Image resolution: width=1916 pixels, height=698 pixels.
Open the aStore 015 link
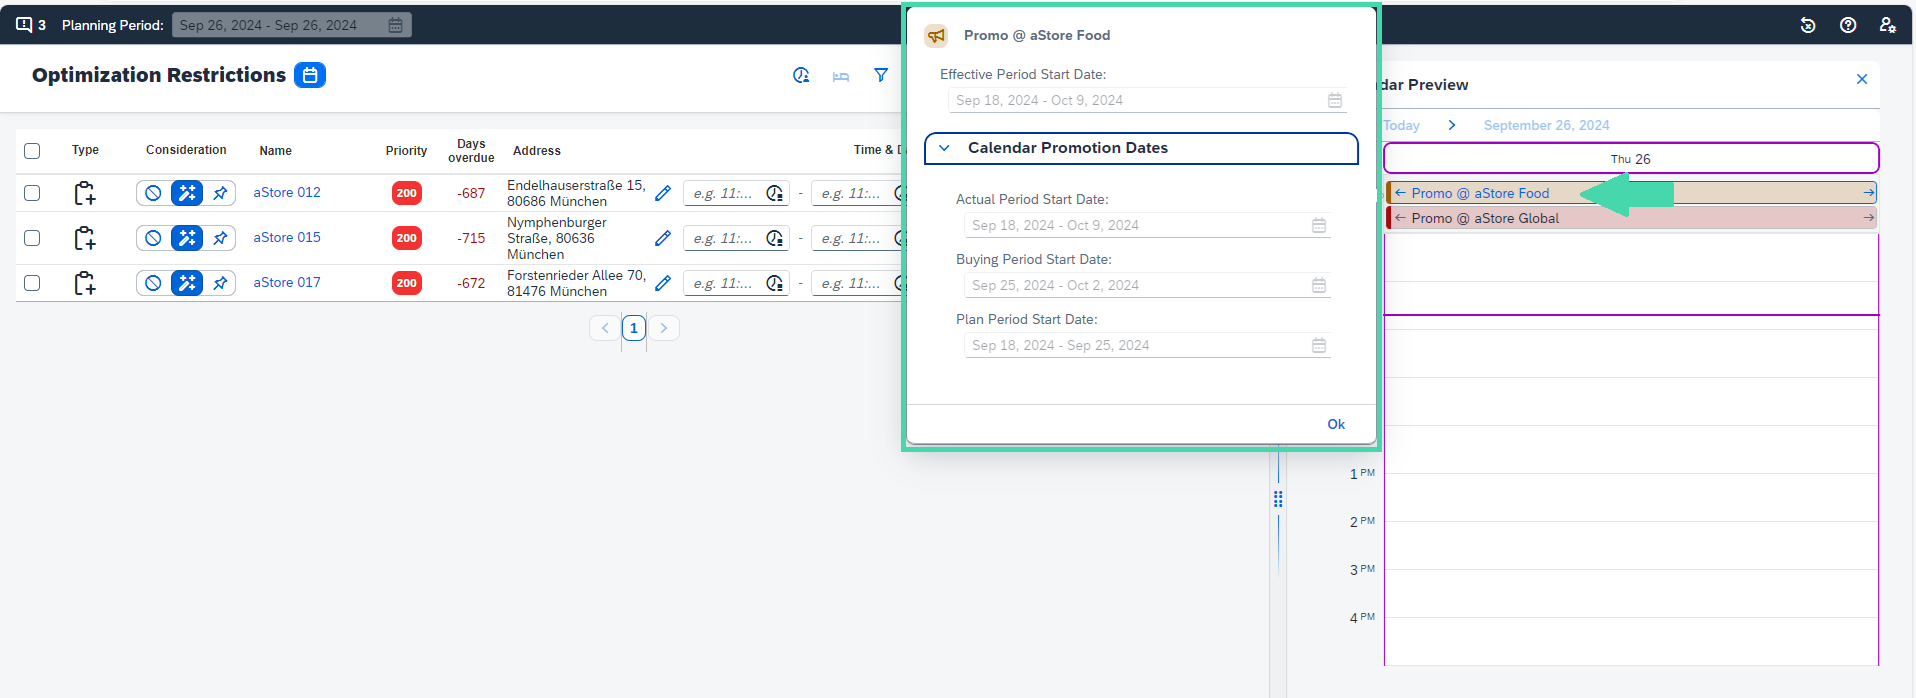click(x=287, y=237)
